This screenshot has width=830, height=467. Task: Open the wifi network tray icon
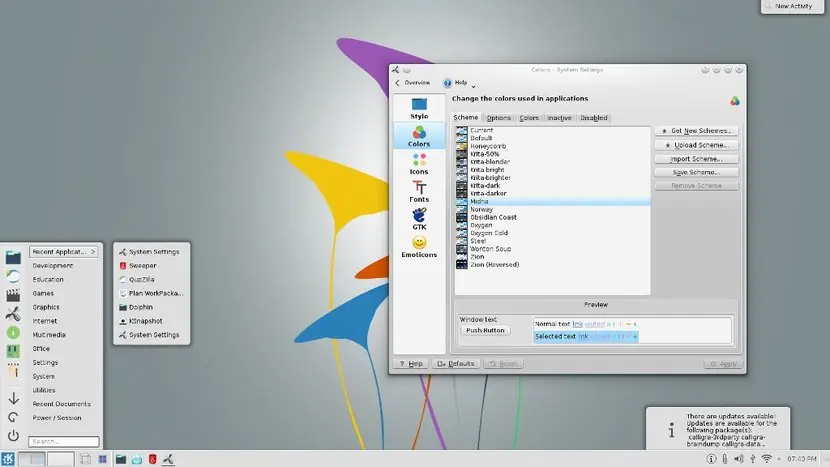[766, 459]
